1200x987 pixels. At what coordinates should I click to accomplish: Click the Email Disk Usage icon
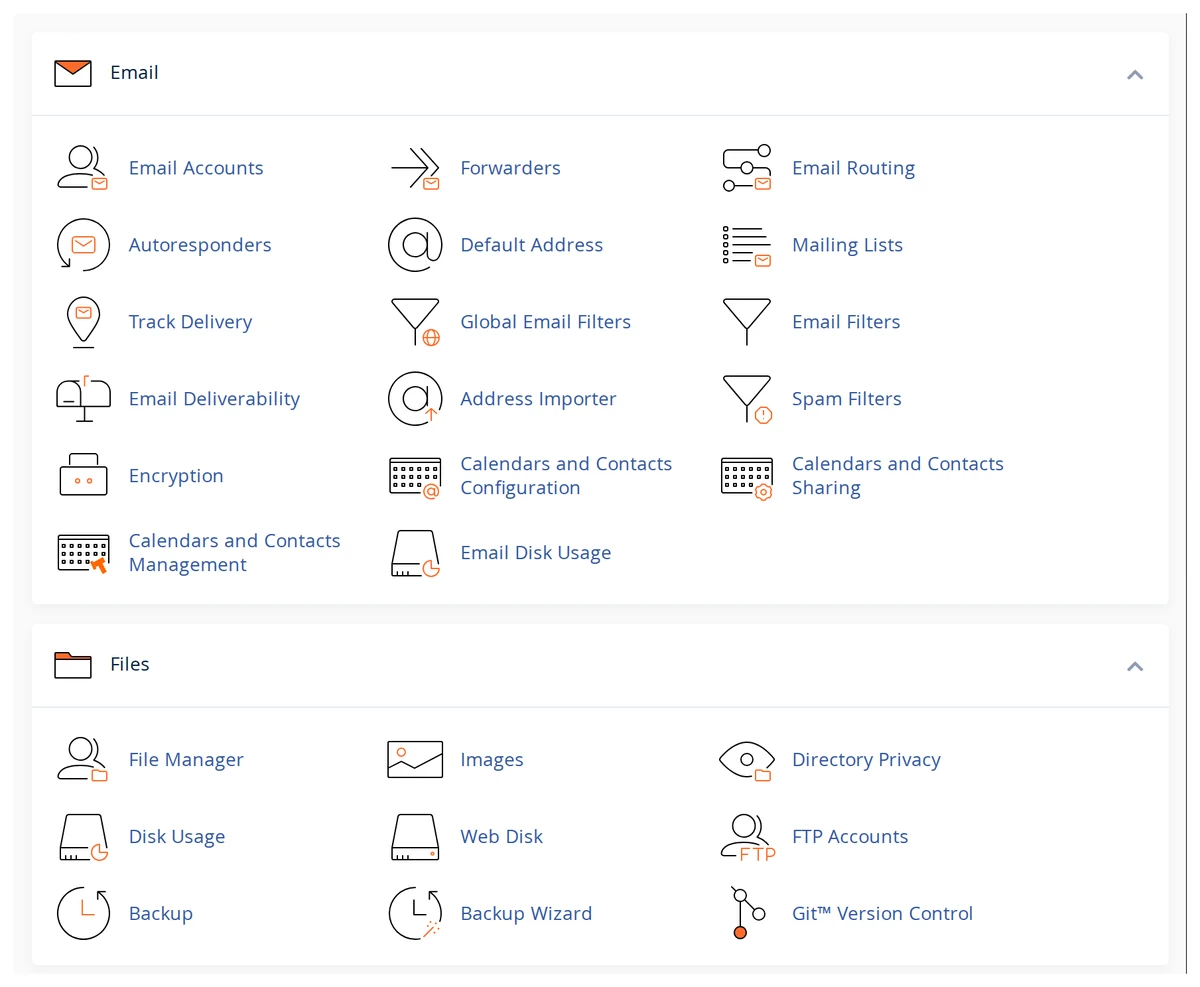click(x=415, y=553)
